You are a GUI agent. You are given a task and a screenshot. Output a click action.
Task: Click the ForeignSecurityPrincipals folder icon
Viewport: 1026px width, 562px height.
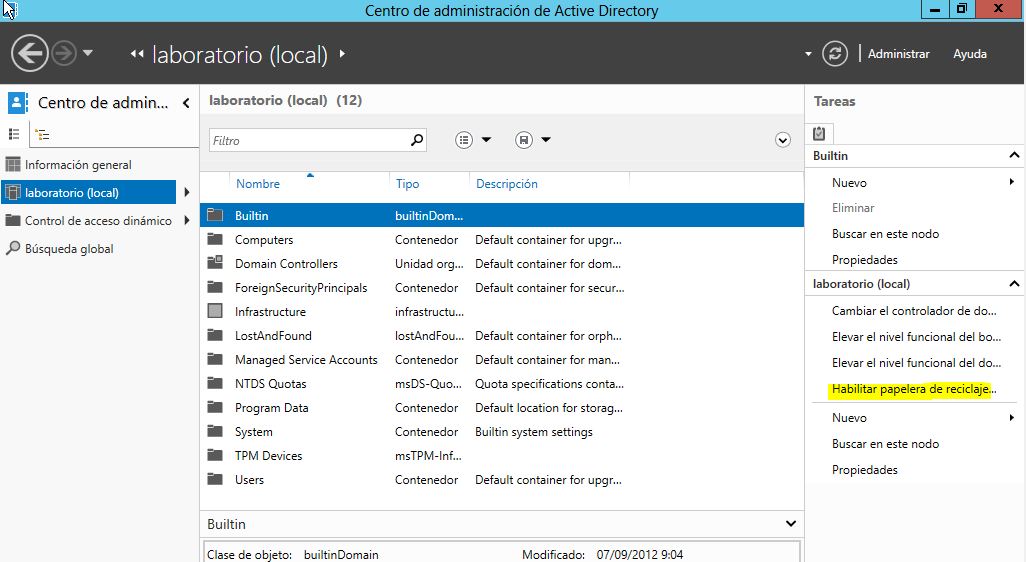pyautogui.click(x=215, y=287)
